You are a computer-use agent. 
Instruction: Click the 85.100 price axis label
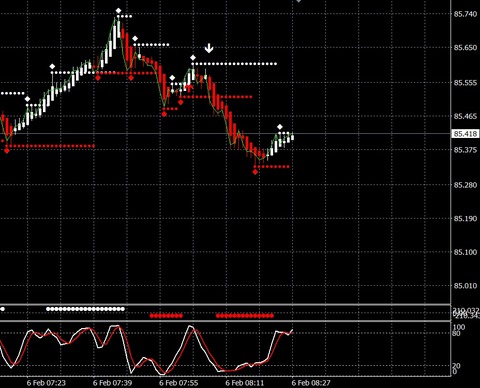[x=465, y=252]
